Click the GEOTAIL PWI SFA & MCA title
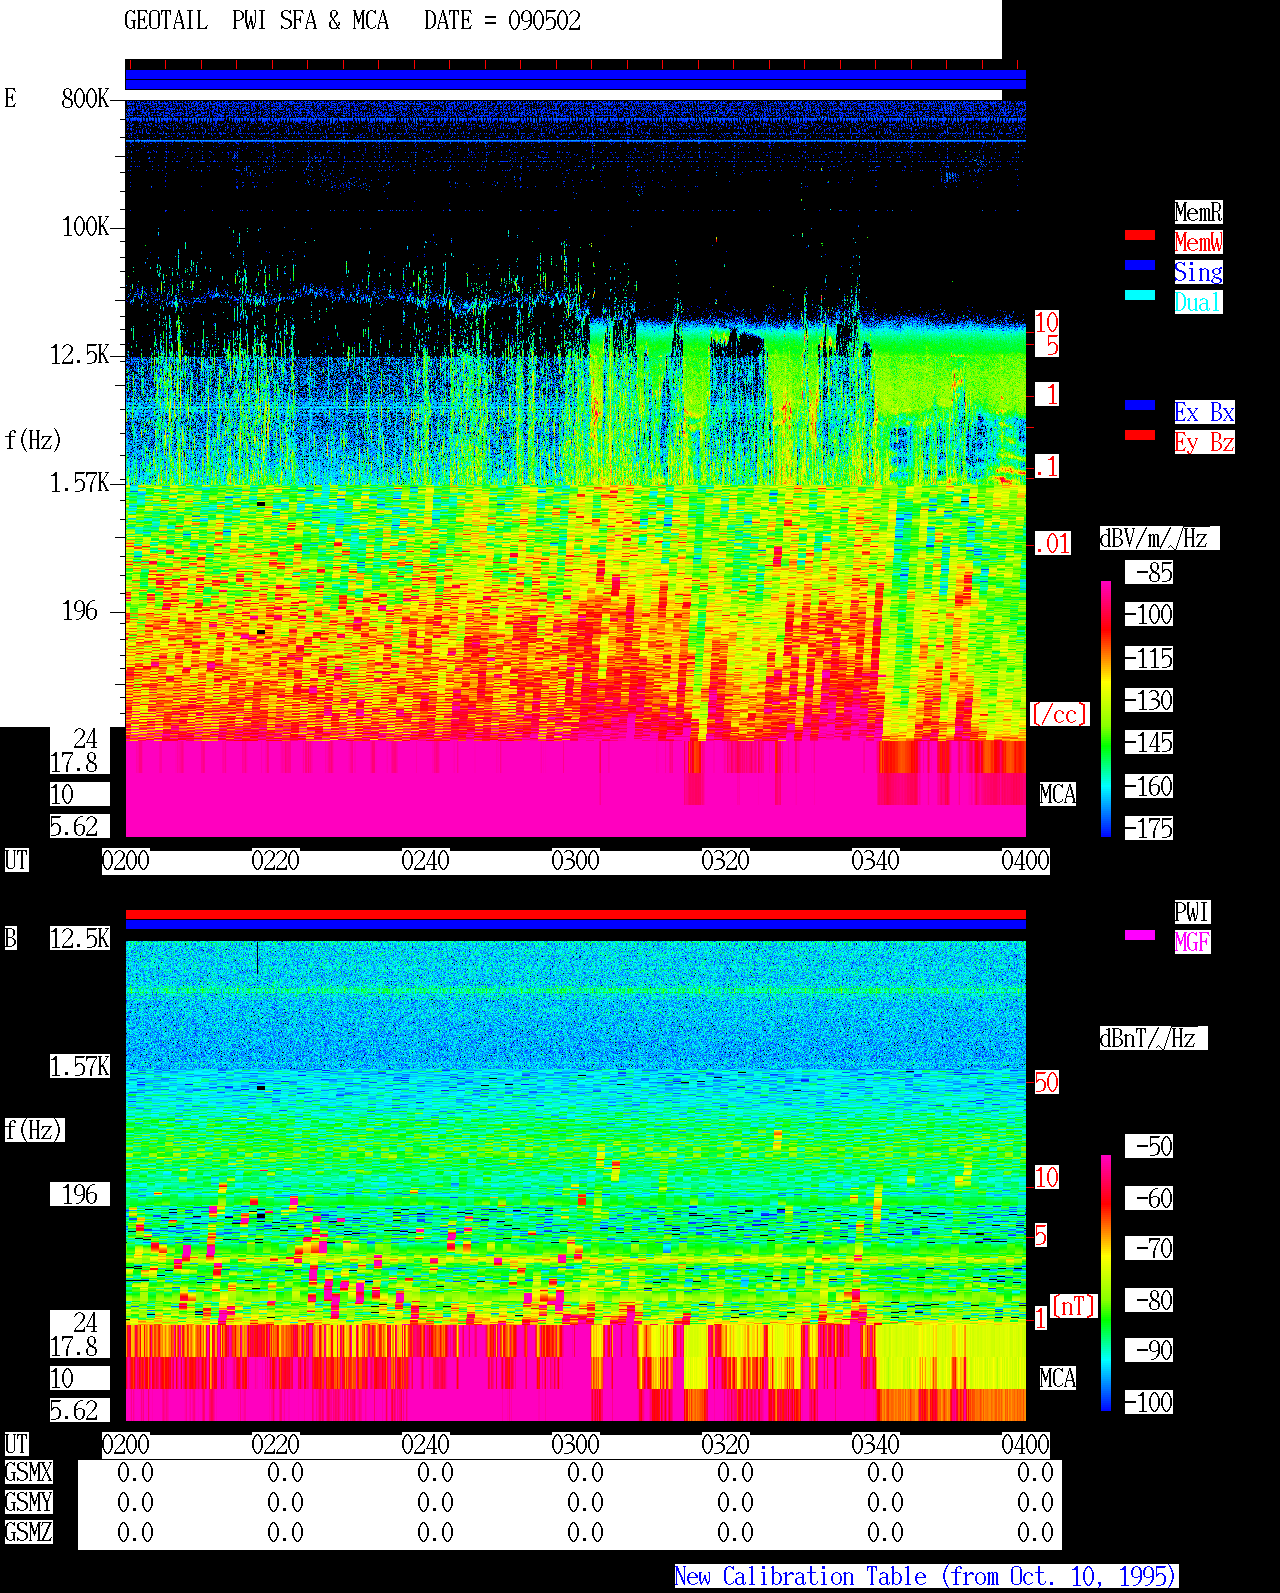Screen dimensions: 1280x1593 256,21
